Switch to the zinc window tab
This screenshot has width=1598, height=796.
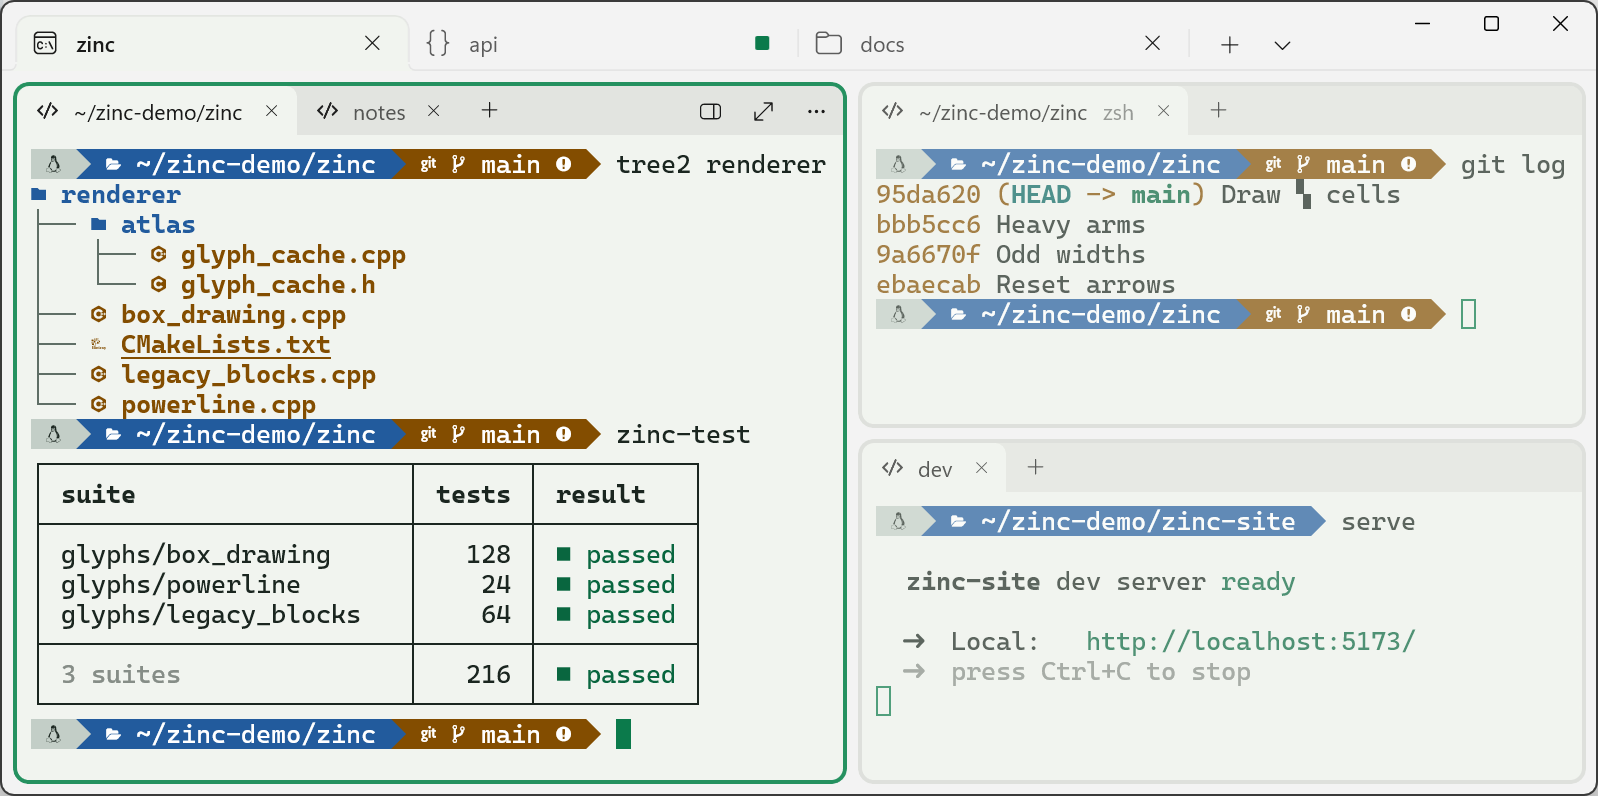[212, 44]
